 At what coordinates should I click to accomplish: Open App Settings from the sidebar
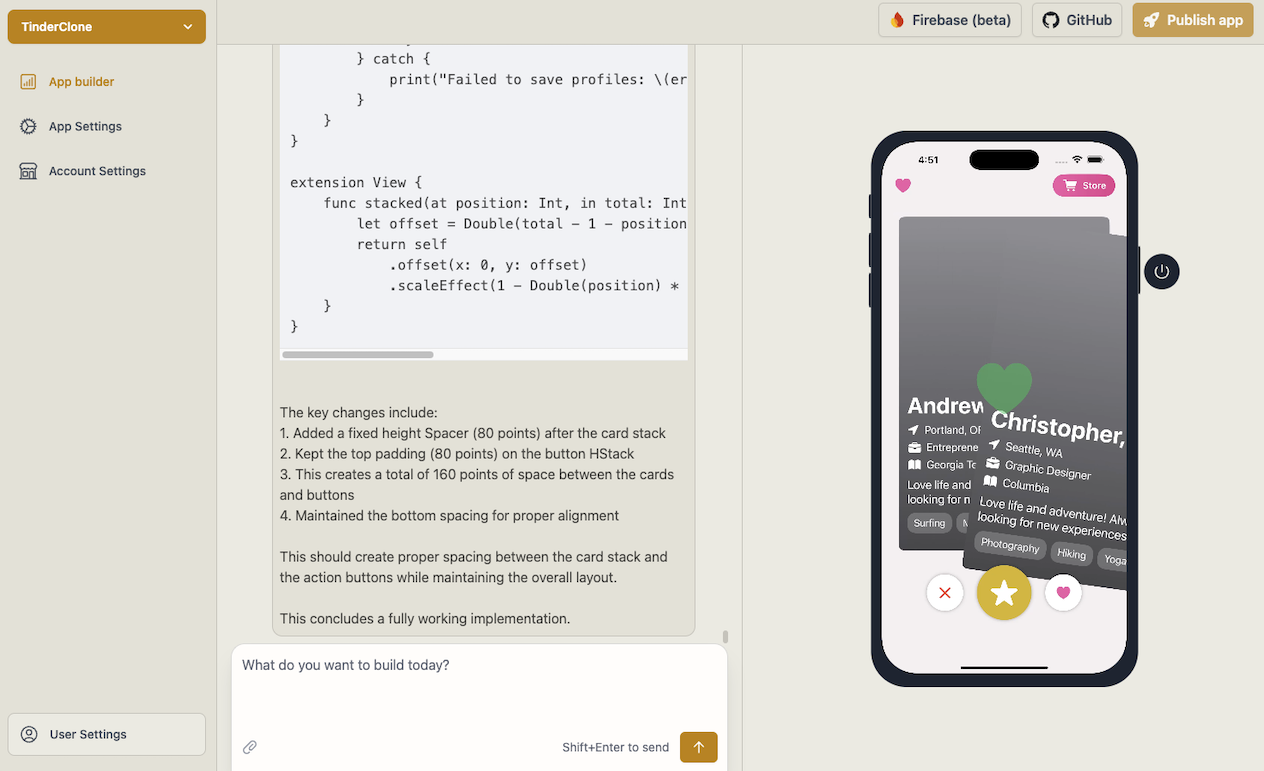pos(29,126)
